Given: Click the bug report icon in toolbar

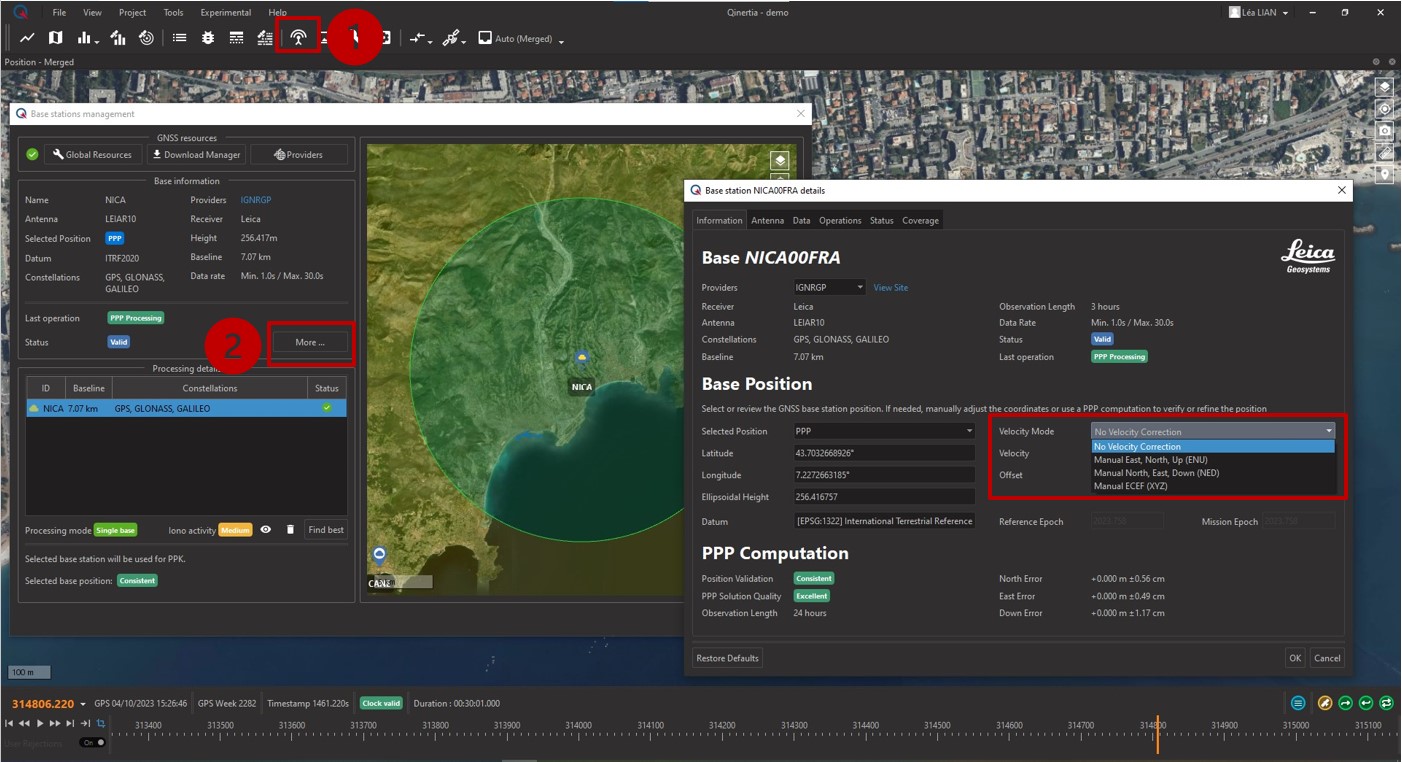Looking at the screenshot, I should pyautogui.click(x=208, y=38).
